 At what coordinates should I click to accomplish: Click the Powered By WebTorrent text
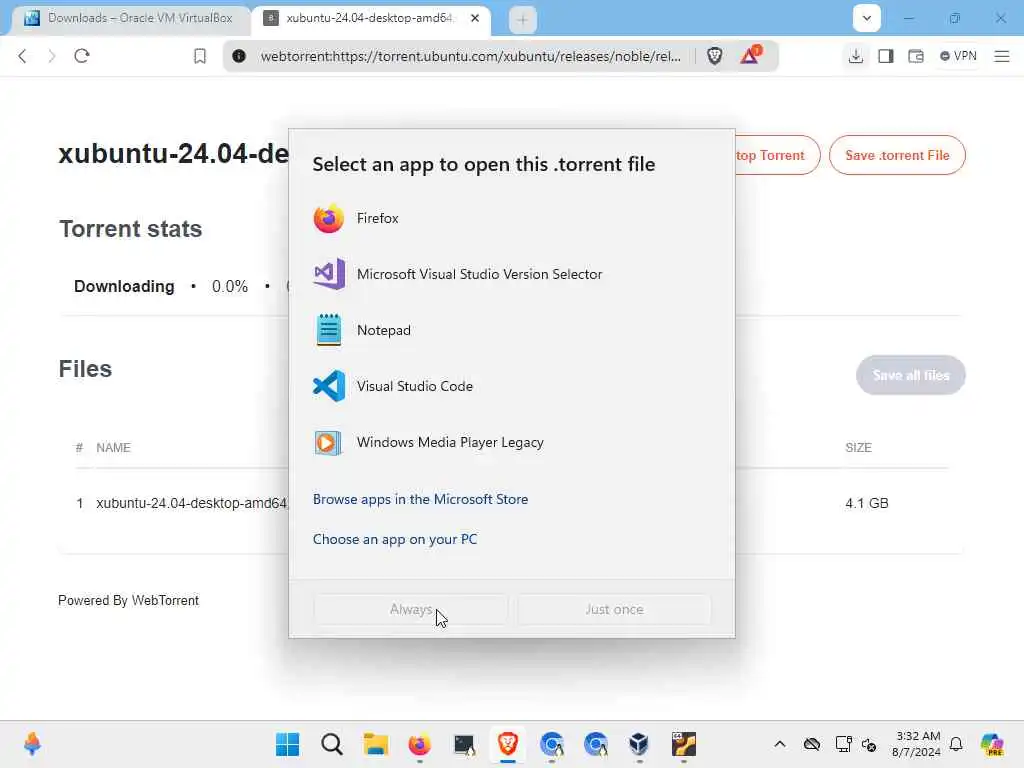pos(129,600)
